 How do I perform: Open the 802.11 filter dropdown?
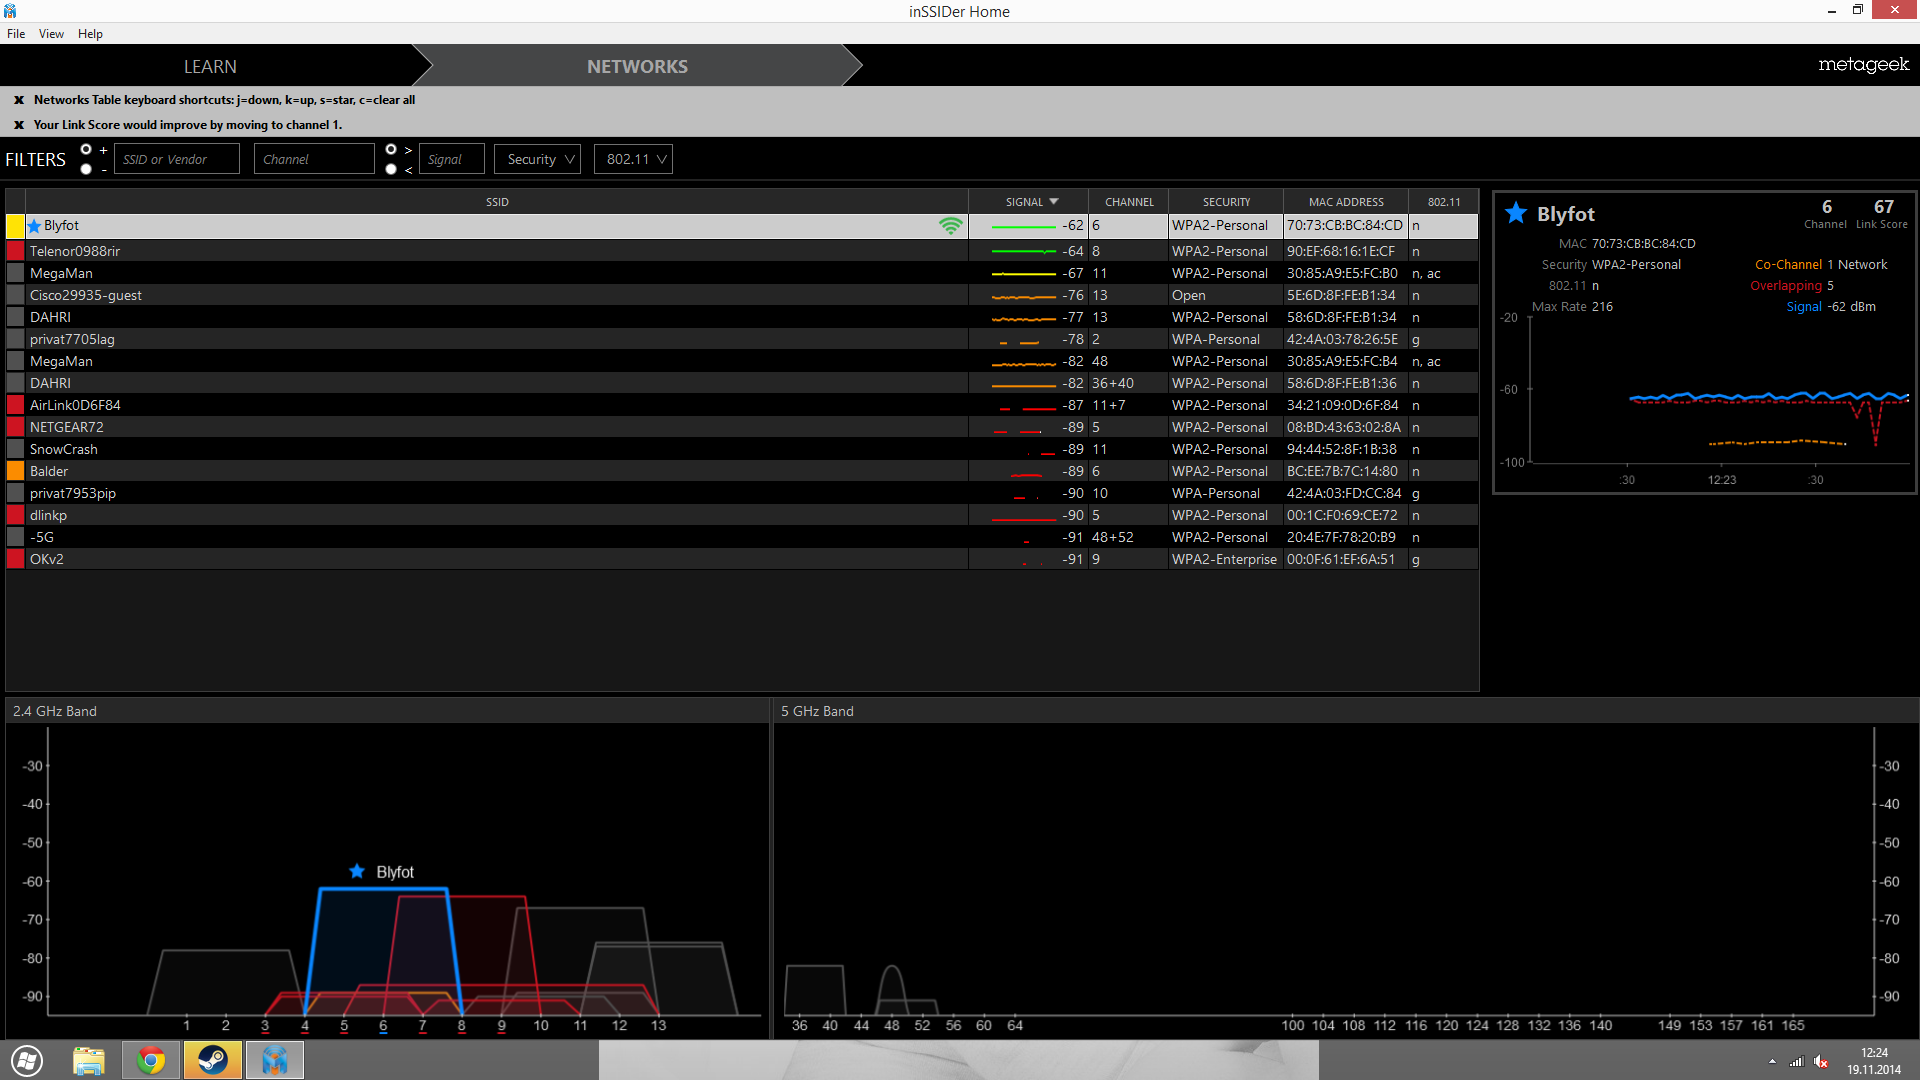(x=633, y=159)
